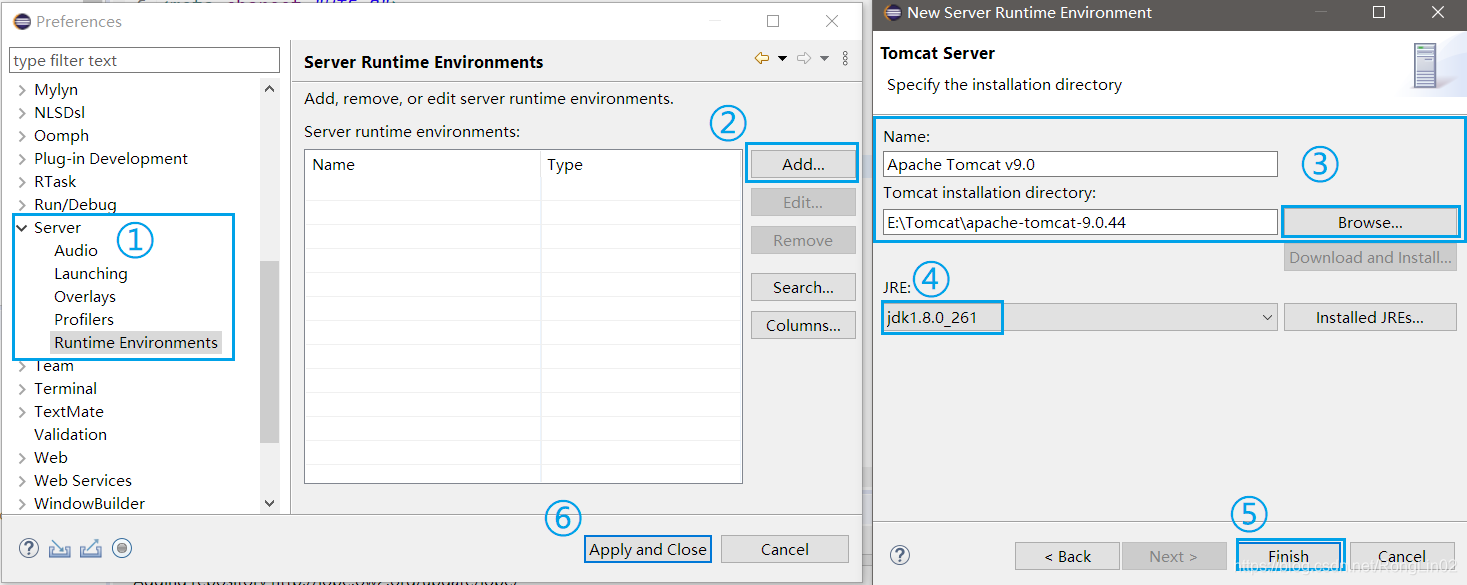Screen dimensions: 1467x585
Task: Select the Validation preference page
Action: point(70,435)
